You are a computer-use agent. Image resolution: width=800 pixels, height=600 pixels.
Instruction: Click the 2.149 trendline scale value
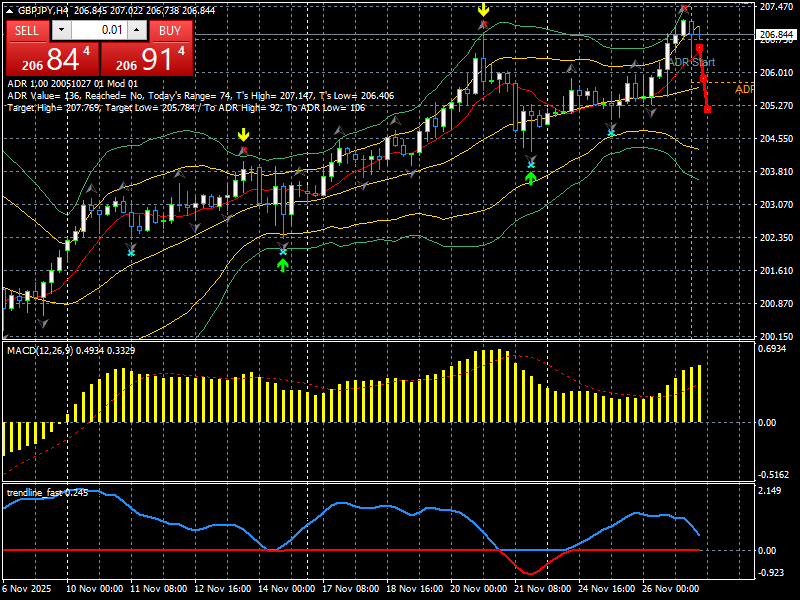[769, 490]
